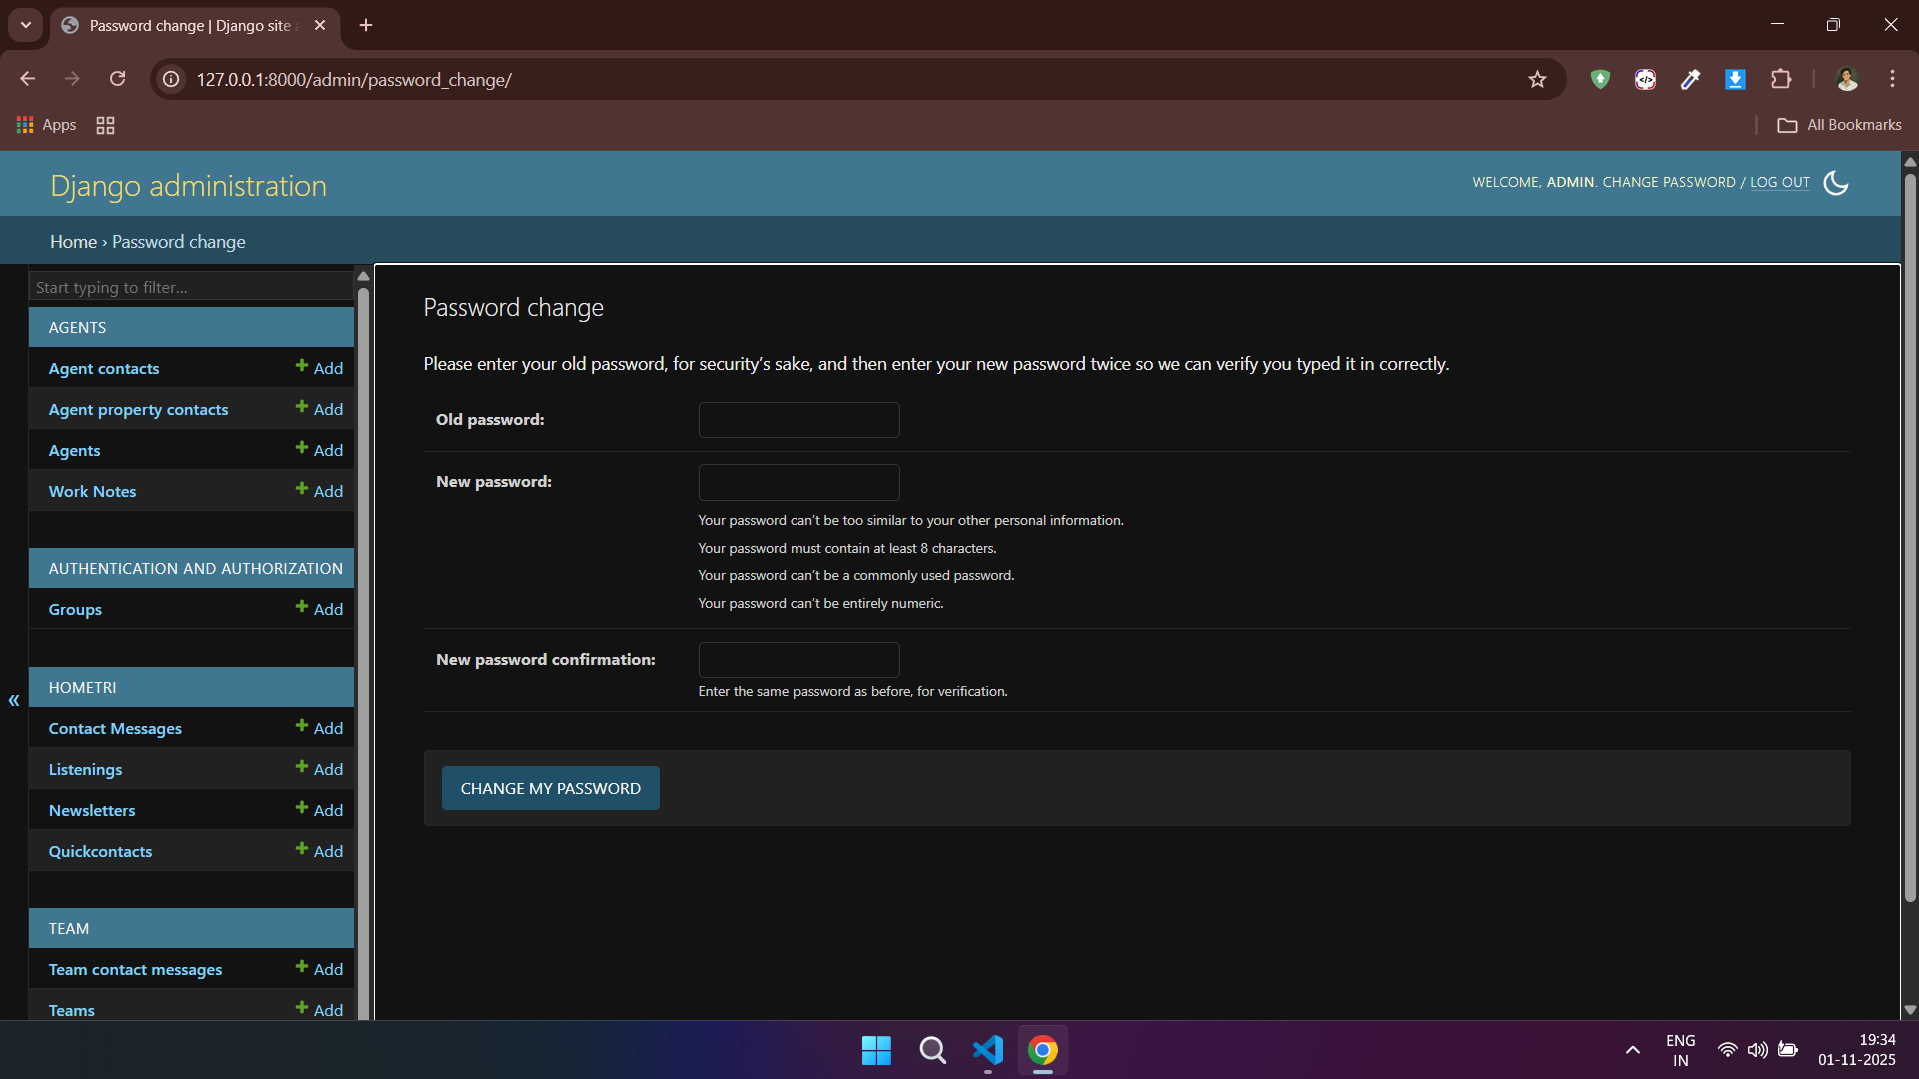Log out of Django admin
The width and height of the screenshot is (1919, 1079).
pos(1780,183)
